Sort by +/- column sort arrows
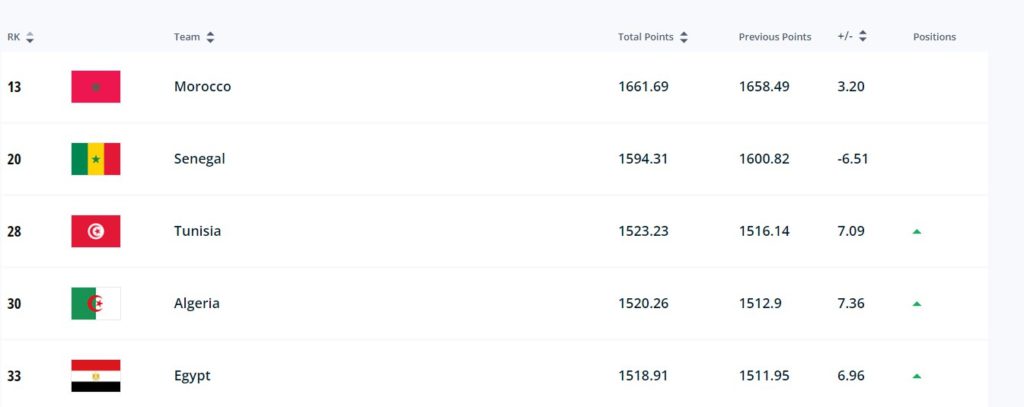 tap(863, 37)
